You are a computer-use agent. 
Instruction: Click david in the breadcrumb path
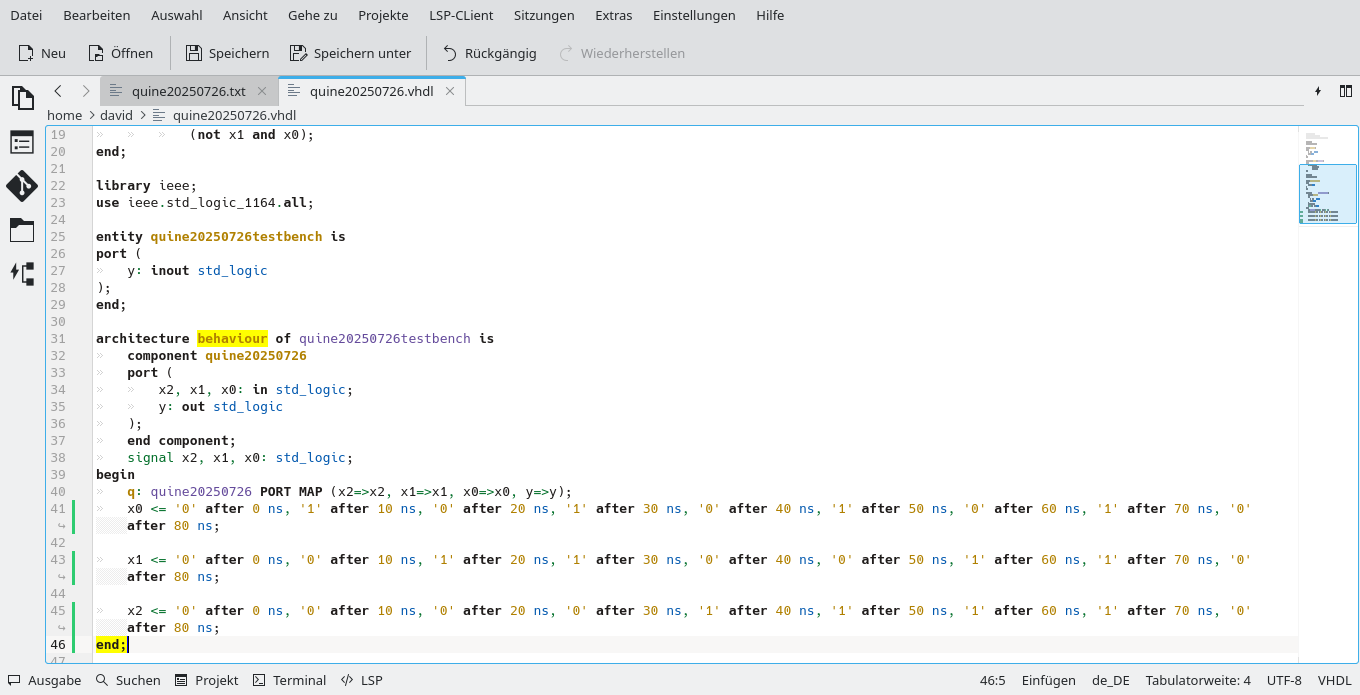tap(116, 115)
